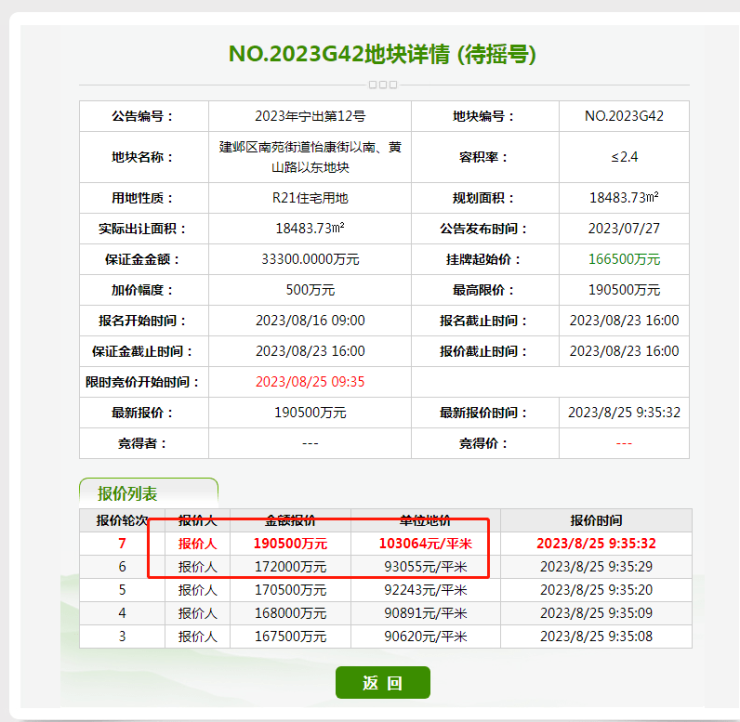Select the 报价列表 tab
This screenshot has height=722, width=740.
[127, 494]
